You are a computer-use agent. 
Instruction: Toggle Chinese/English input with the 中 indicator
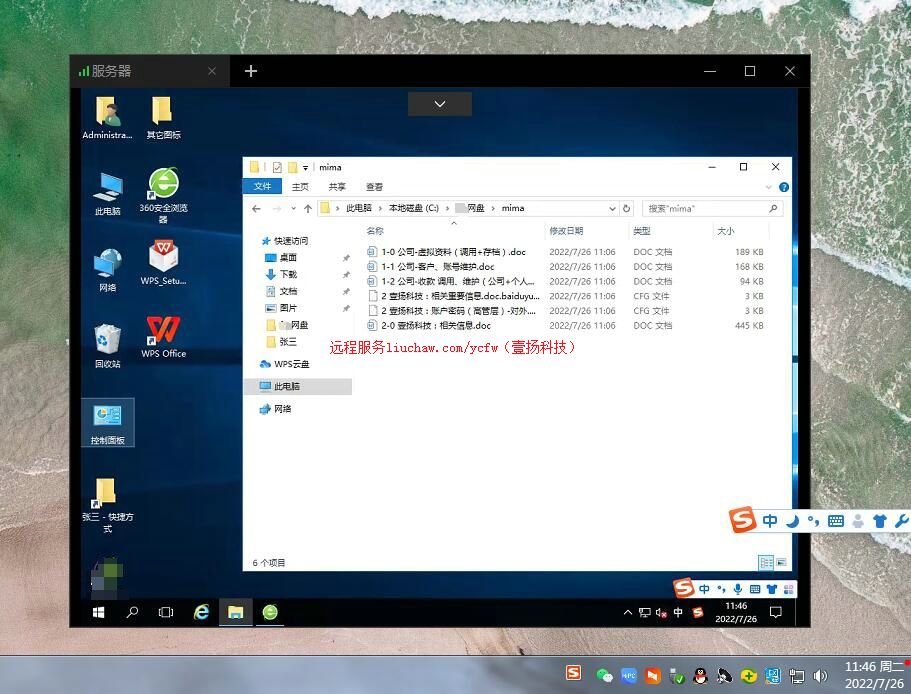(770, 521)
